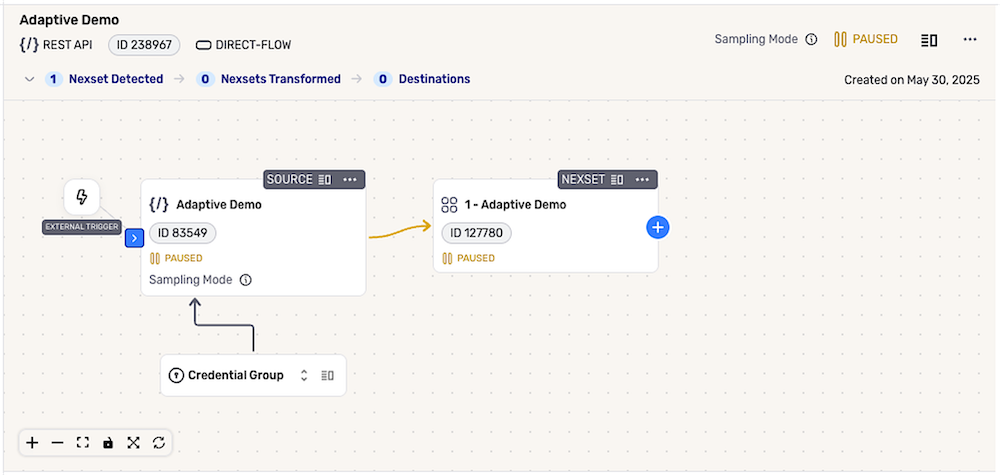Viewport: 1000px width, 475px height.
Task: Open the SOURCE node three-dot menu
Action: (x=350, y=179)
